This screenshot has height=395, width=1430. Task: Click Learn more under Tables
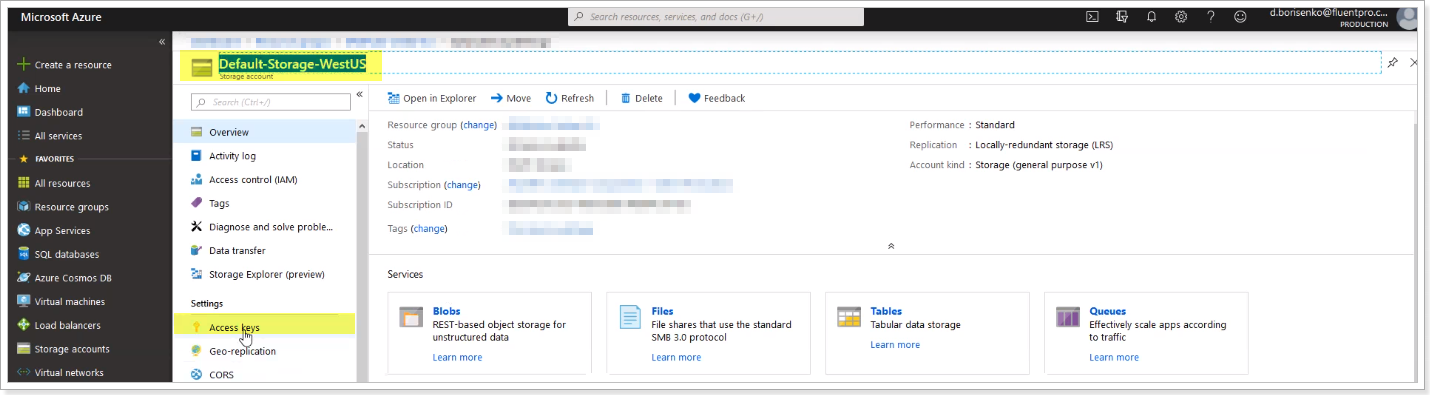coord(895,345)
